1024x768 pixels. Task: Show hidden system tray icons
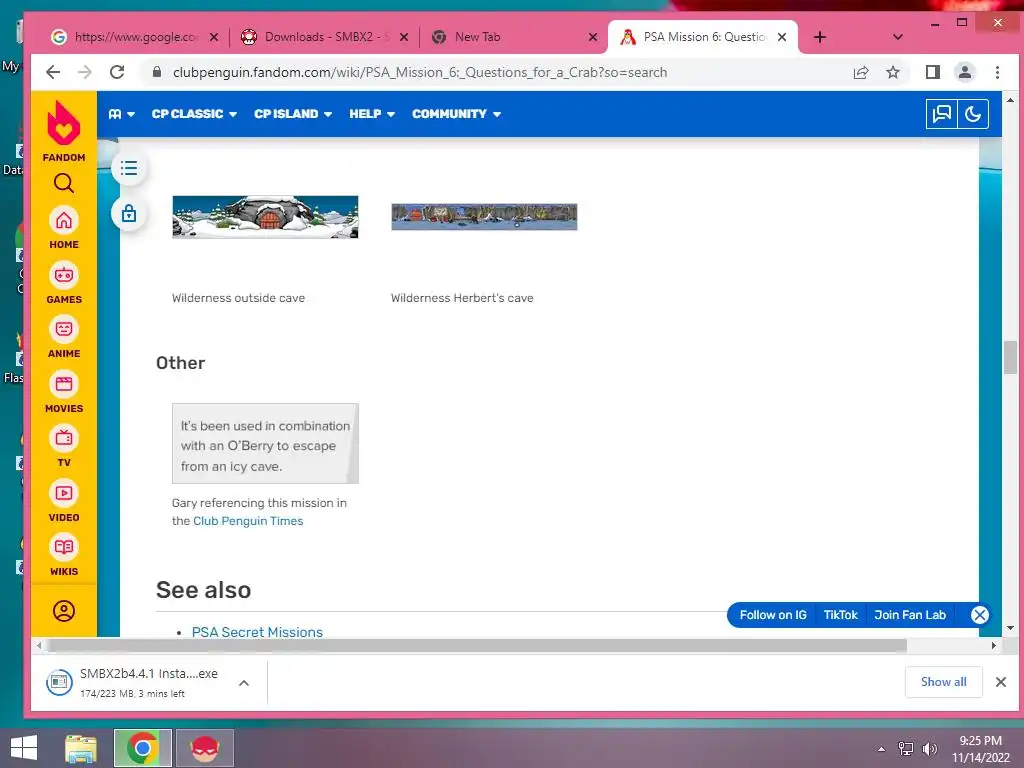[x=882, y=749]
